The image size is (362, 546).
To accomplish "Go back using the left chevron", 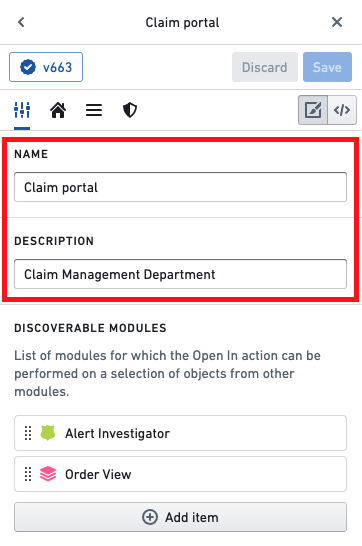I will tap(21, 22).
